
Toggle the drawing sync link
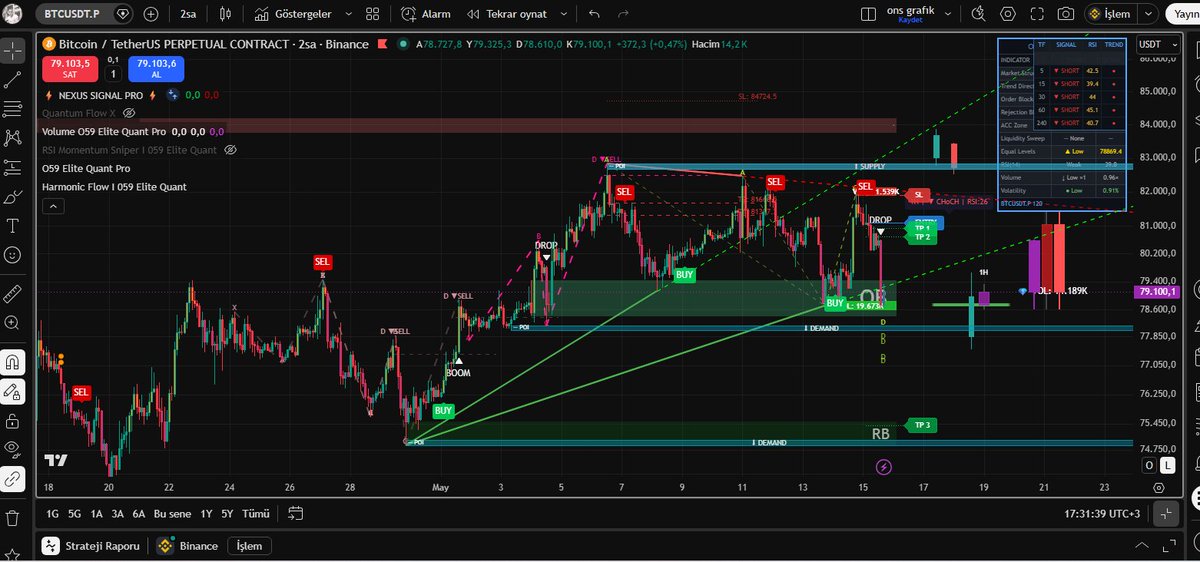click(13, 479)
